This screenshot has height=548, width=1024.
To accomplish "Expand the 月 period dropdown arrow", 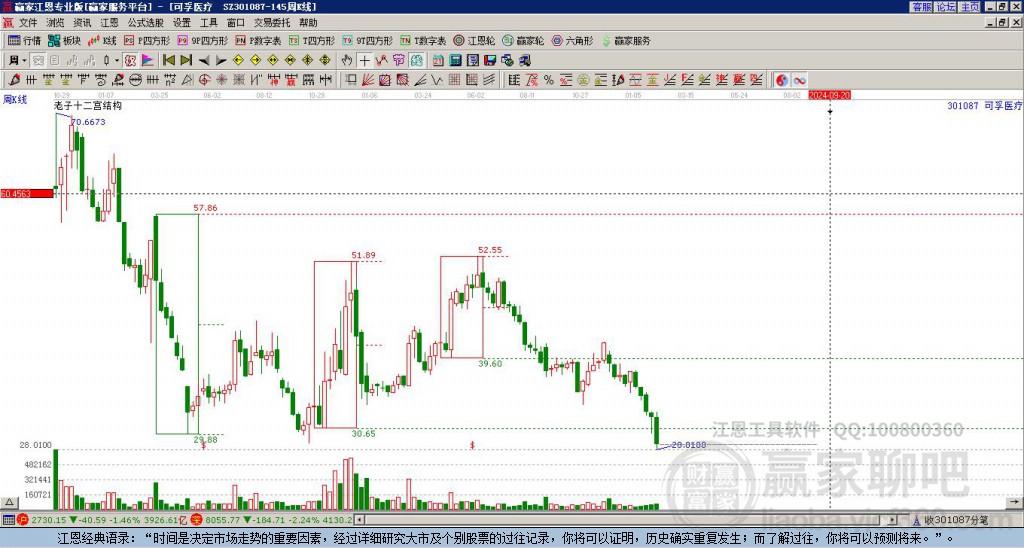I will (x=24, y=61).
